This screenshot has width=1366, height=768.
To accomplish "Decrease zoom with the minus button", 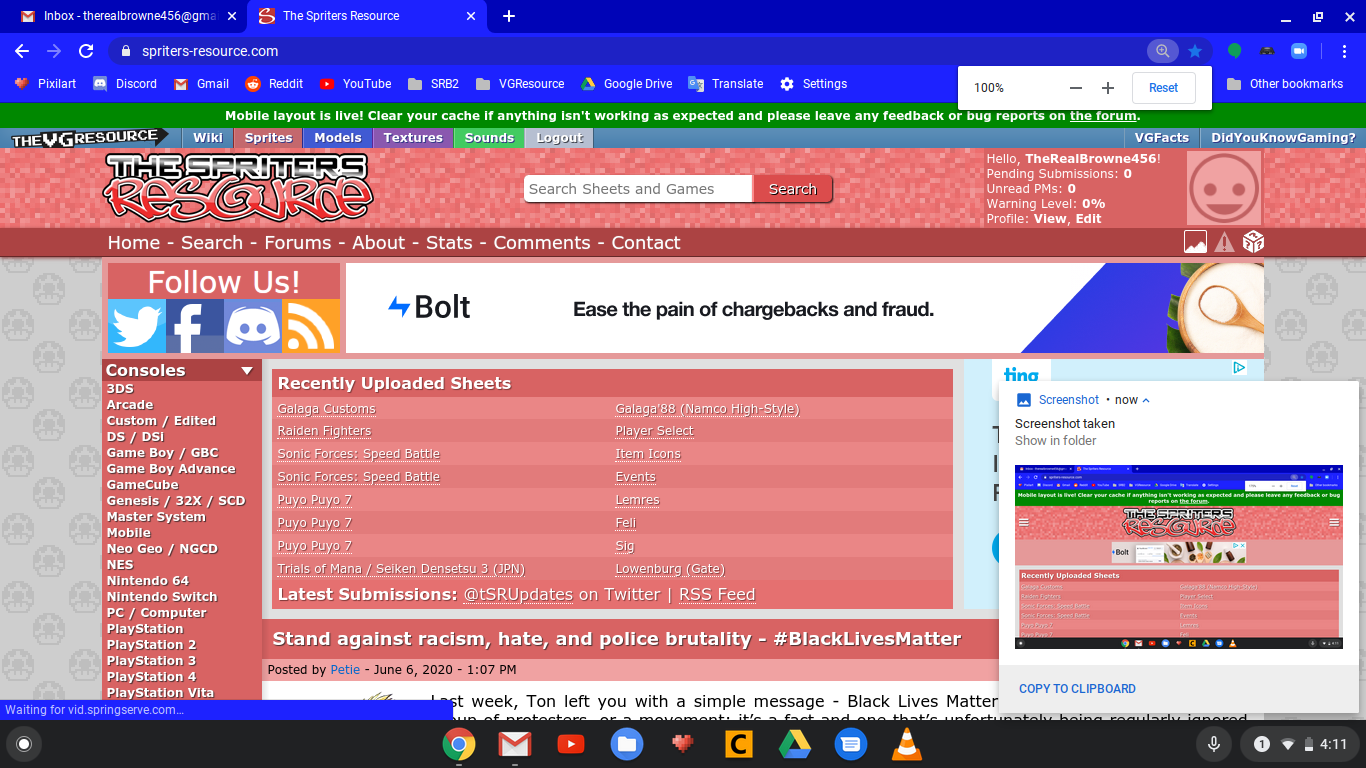I will click(1076, 88).
